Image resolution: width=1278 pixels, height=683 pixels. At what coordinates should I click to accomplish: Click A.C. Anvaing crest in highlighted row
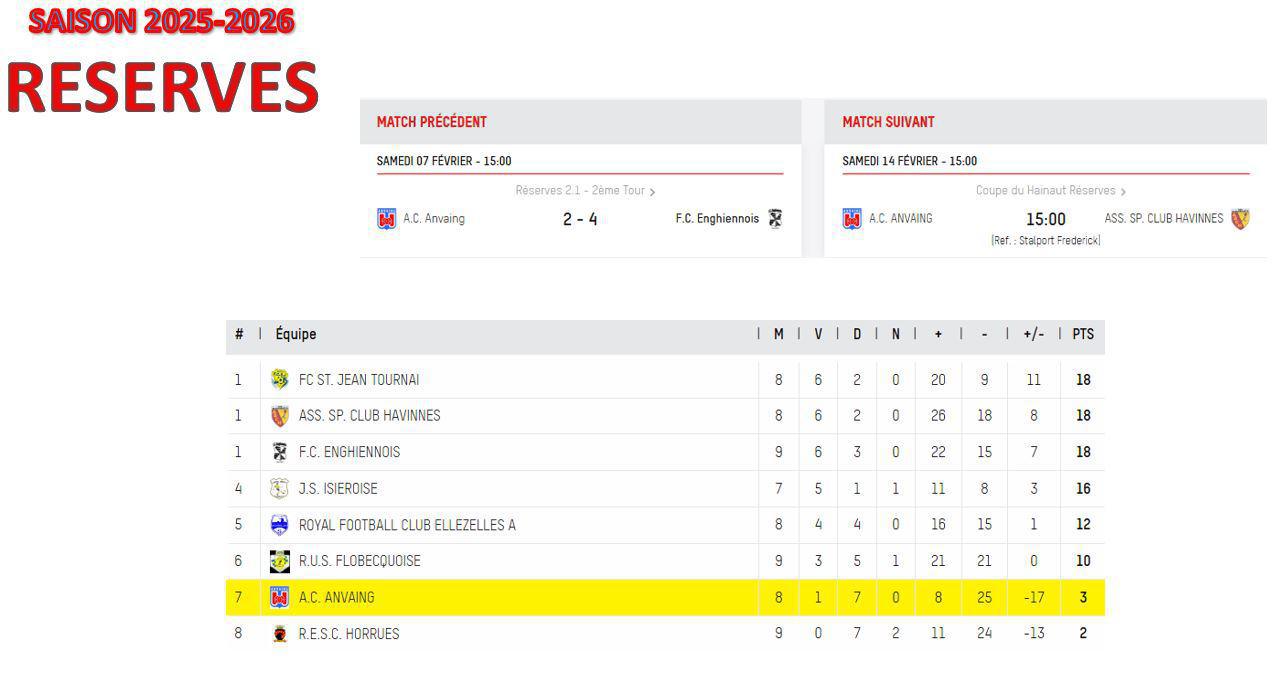pyautogui.click(x=280, y=598)
